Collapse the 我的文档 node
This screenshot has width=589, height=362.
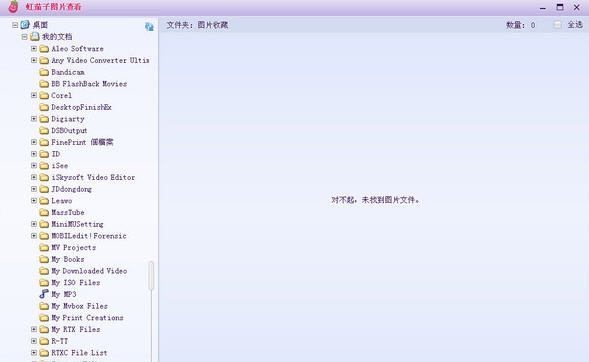point(24,37)
